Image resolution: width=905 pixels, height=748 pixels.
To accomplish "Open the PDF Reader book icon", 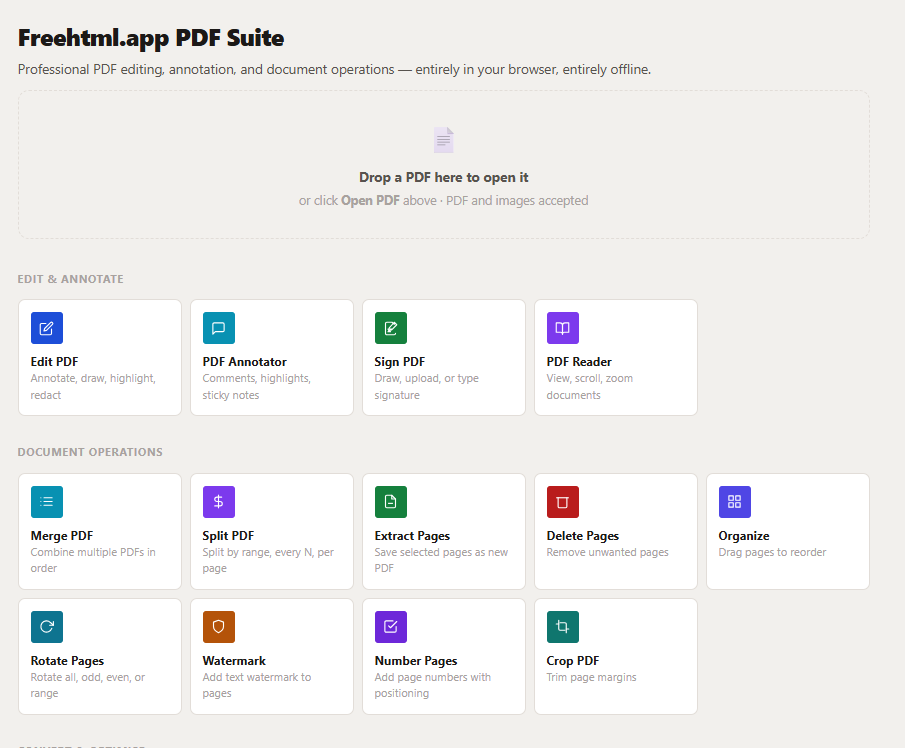I will click(562, 327).
